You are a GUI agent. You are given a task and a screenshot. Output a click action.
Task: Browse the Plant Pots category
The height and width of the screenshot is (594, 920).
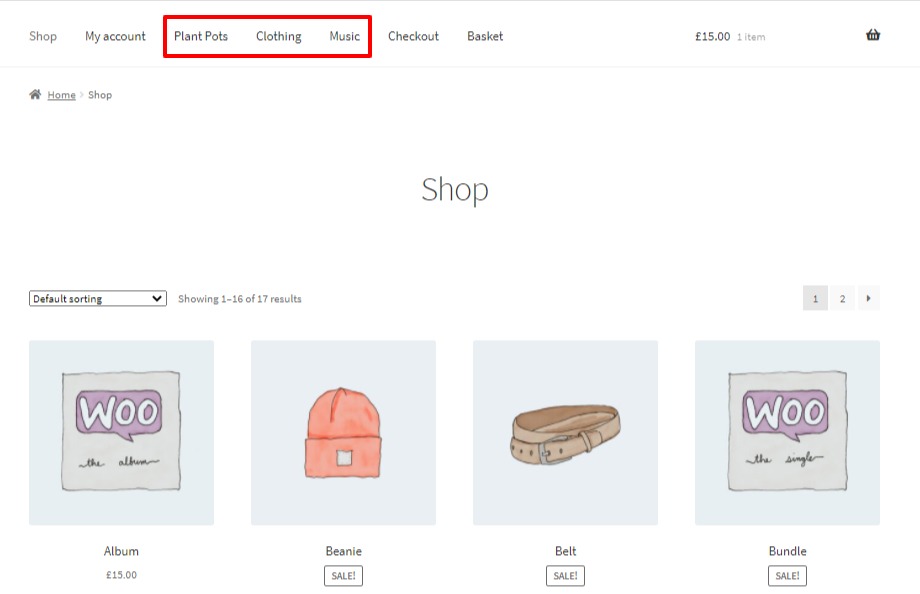(x=201, y=36)
